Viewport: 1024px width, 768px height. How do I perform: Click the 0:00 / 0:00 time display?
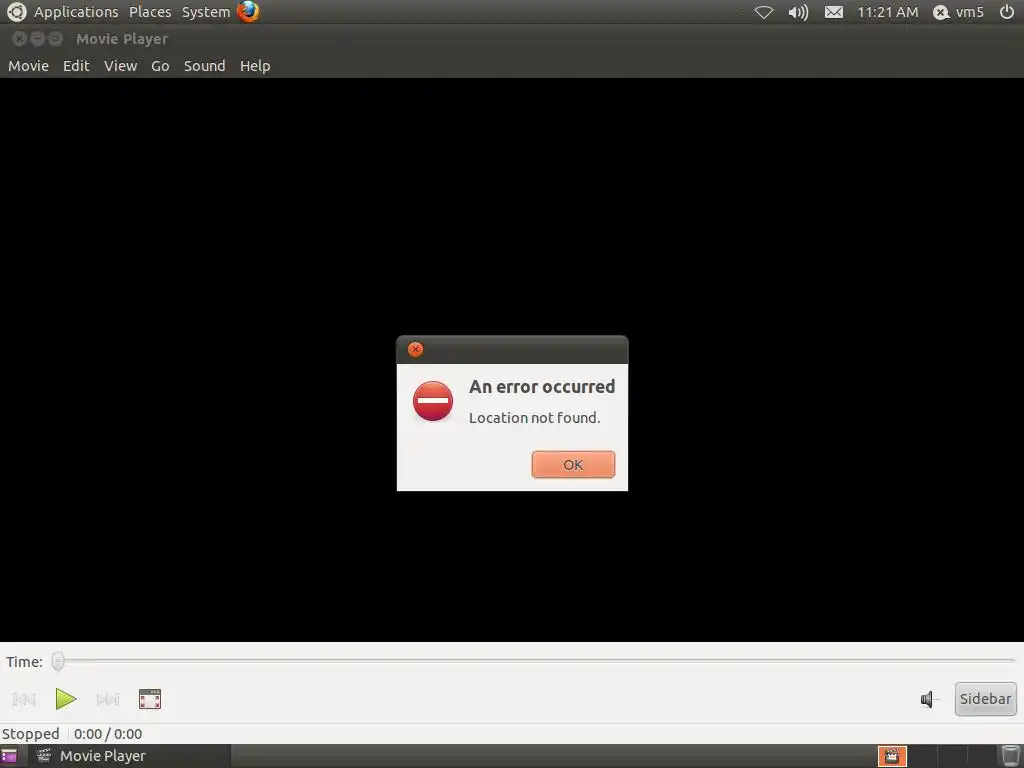click(108, 734)
